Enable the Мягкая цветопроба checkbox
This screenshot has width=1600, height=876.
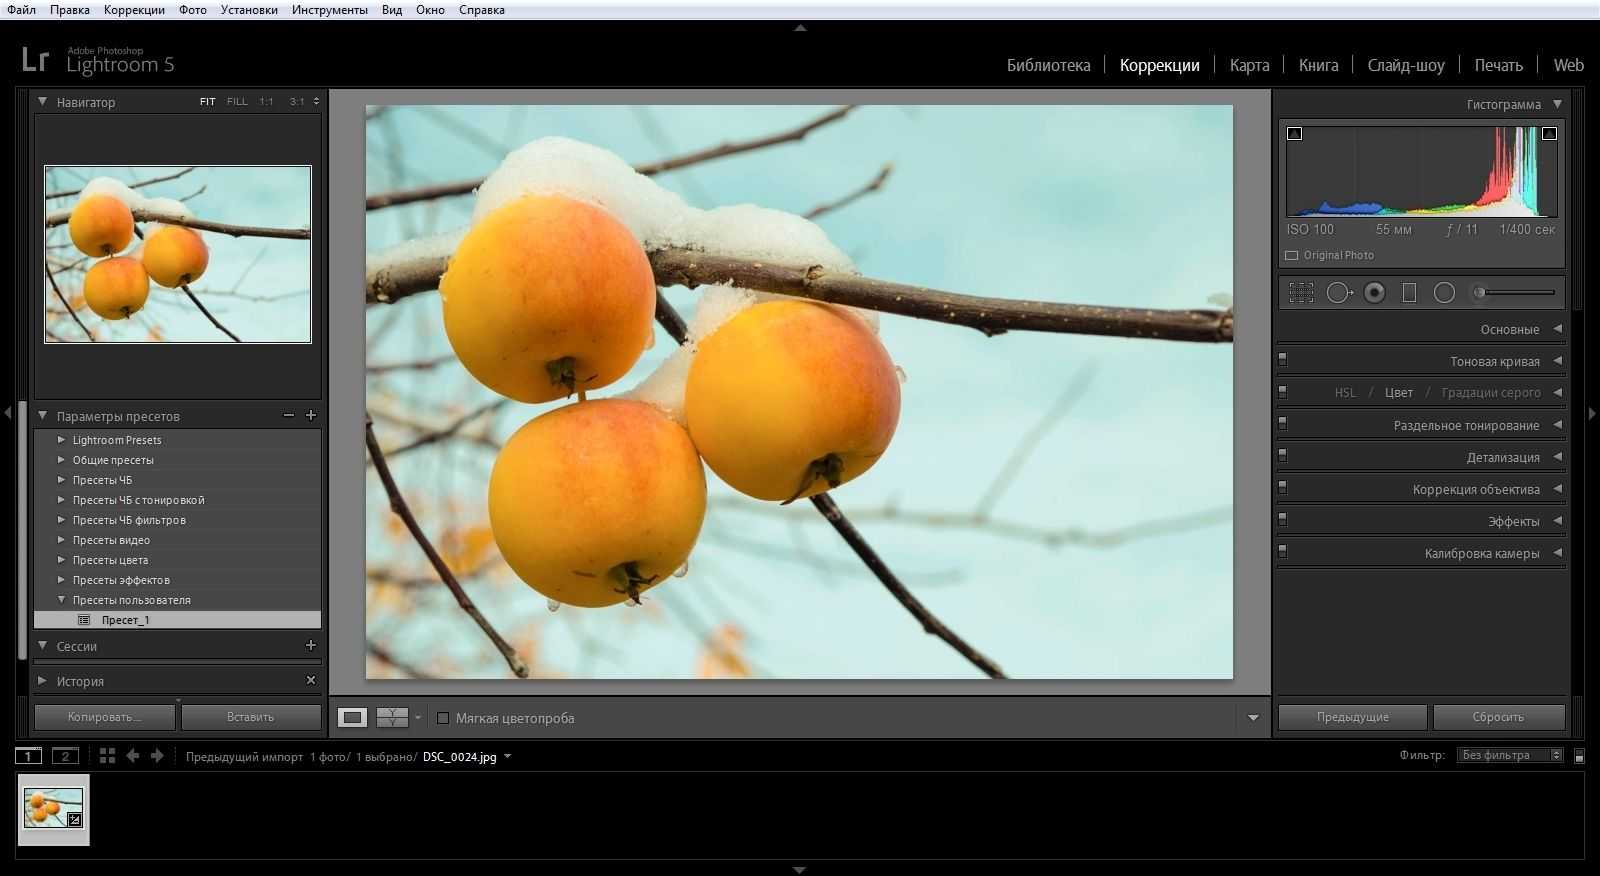443,718
